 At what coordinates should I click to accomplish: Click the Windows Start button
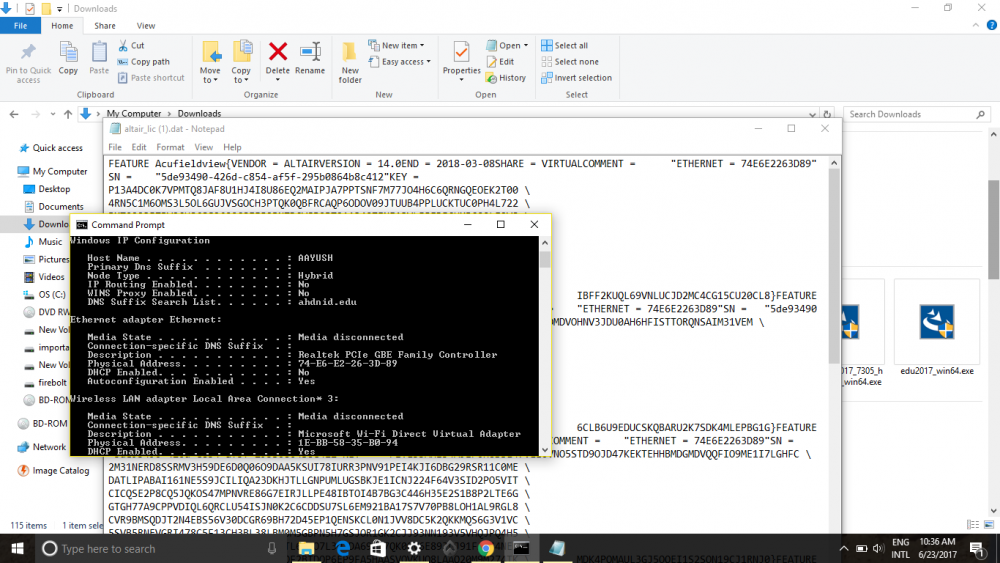pos(17,548)
